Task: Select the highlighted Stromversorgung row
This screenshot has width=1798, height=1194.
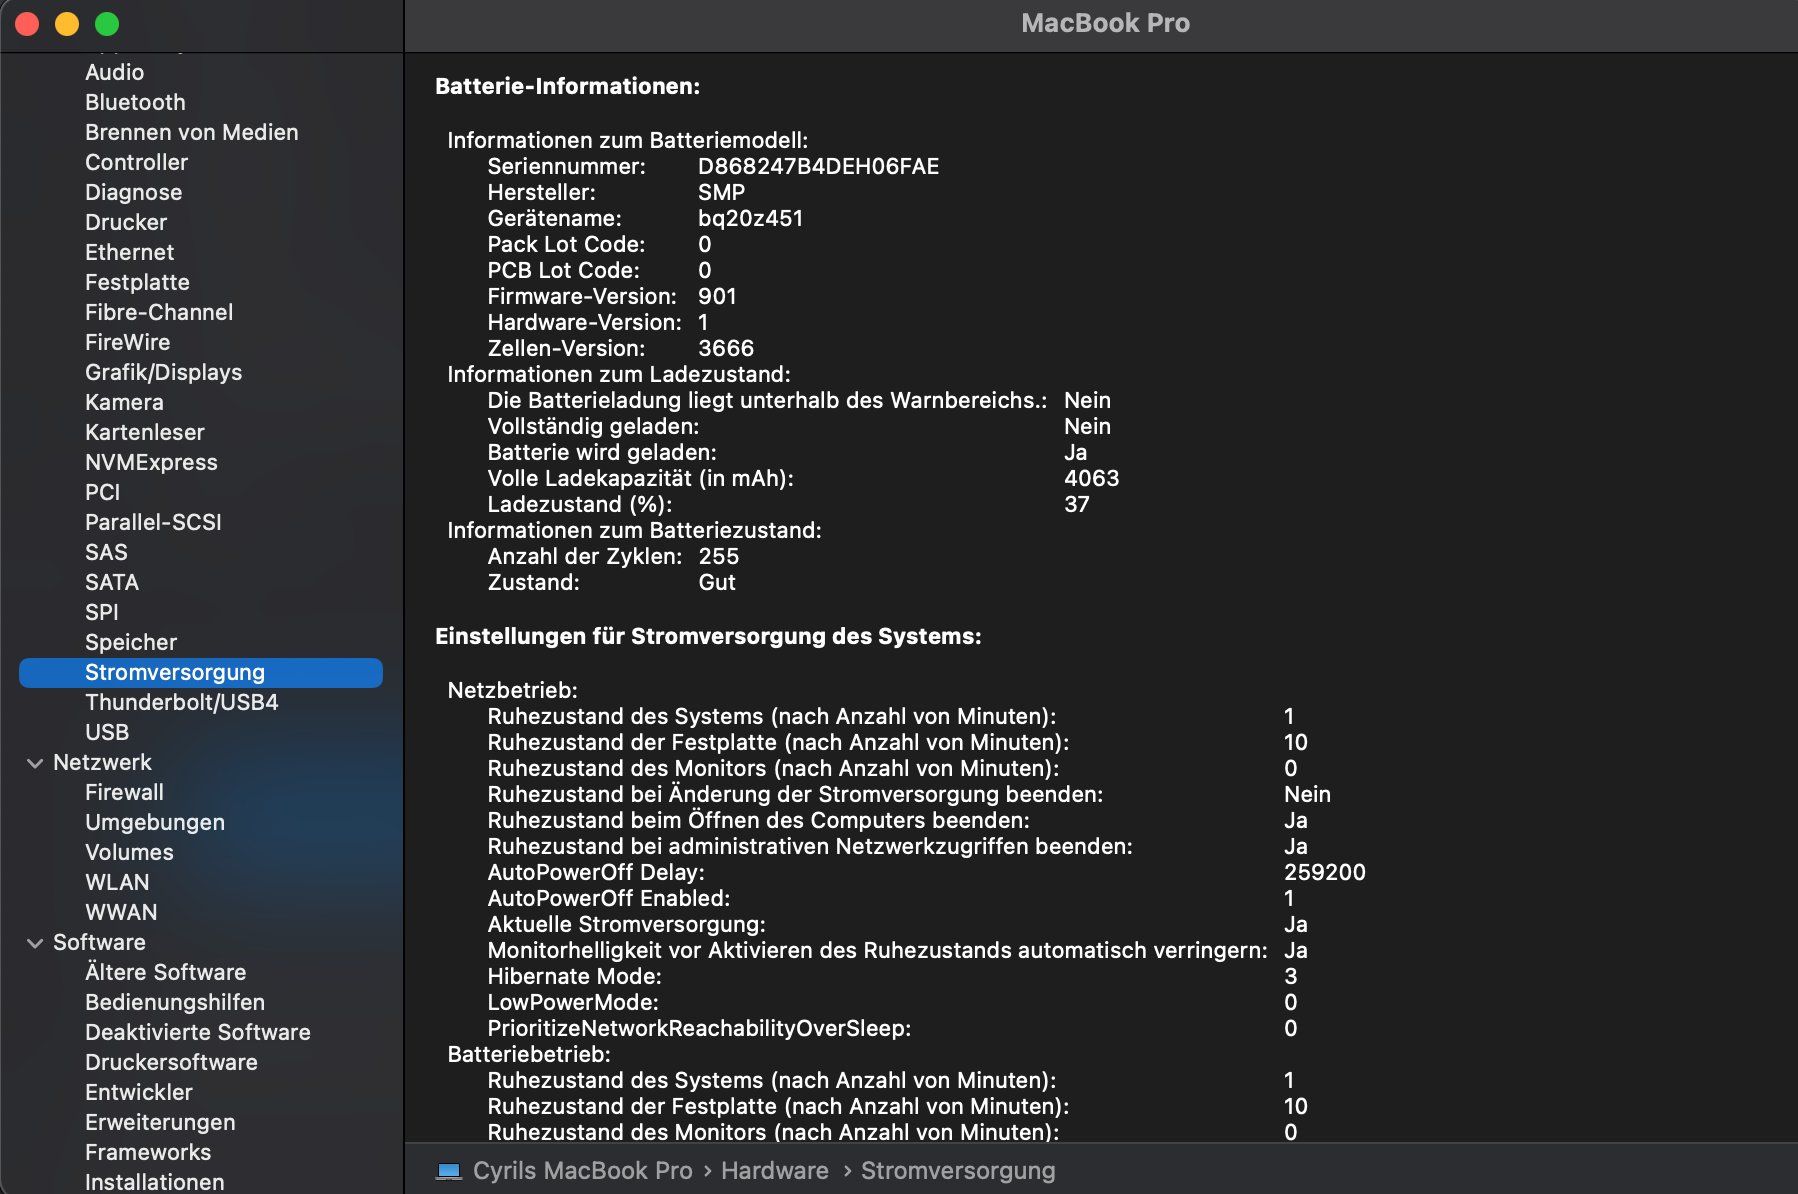Action: click(201, 672)
